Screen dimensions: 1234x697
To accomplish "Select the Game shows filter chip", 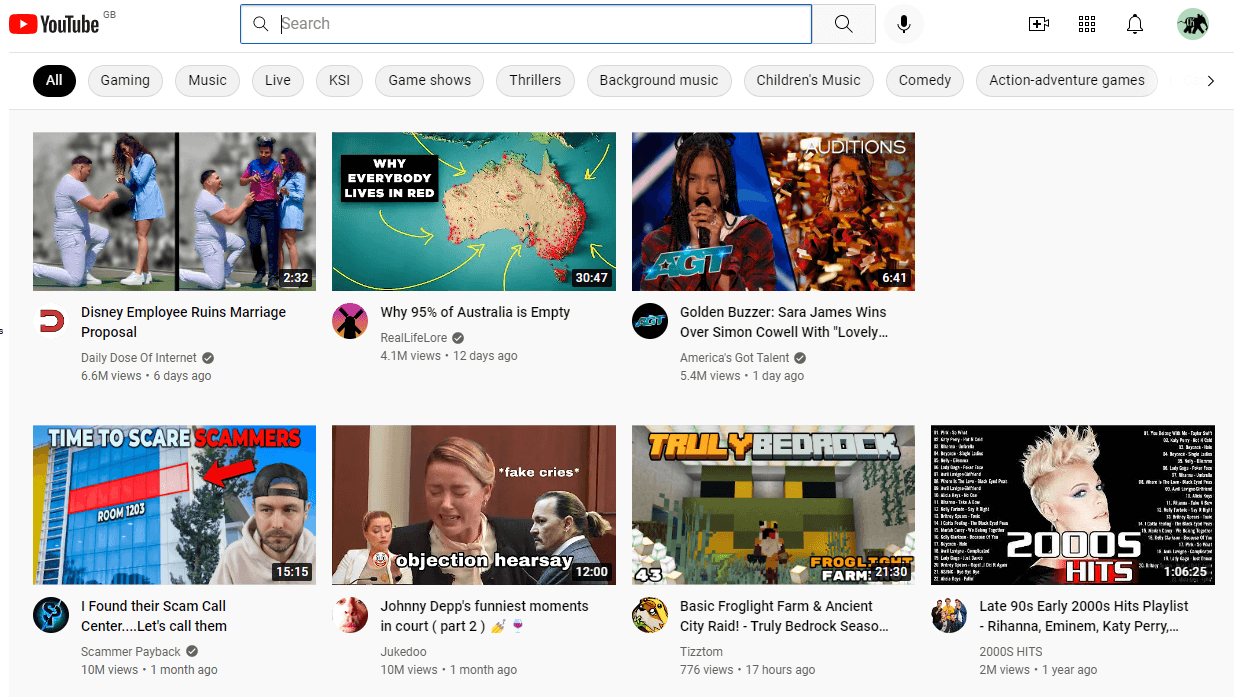I will 429,81.
